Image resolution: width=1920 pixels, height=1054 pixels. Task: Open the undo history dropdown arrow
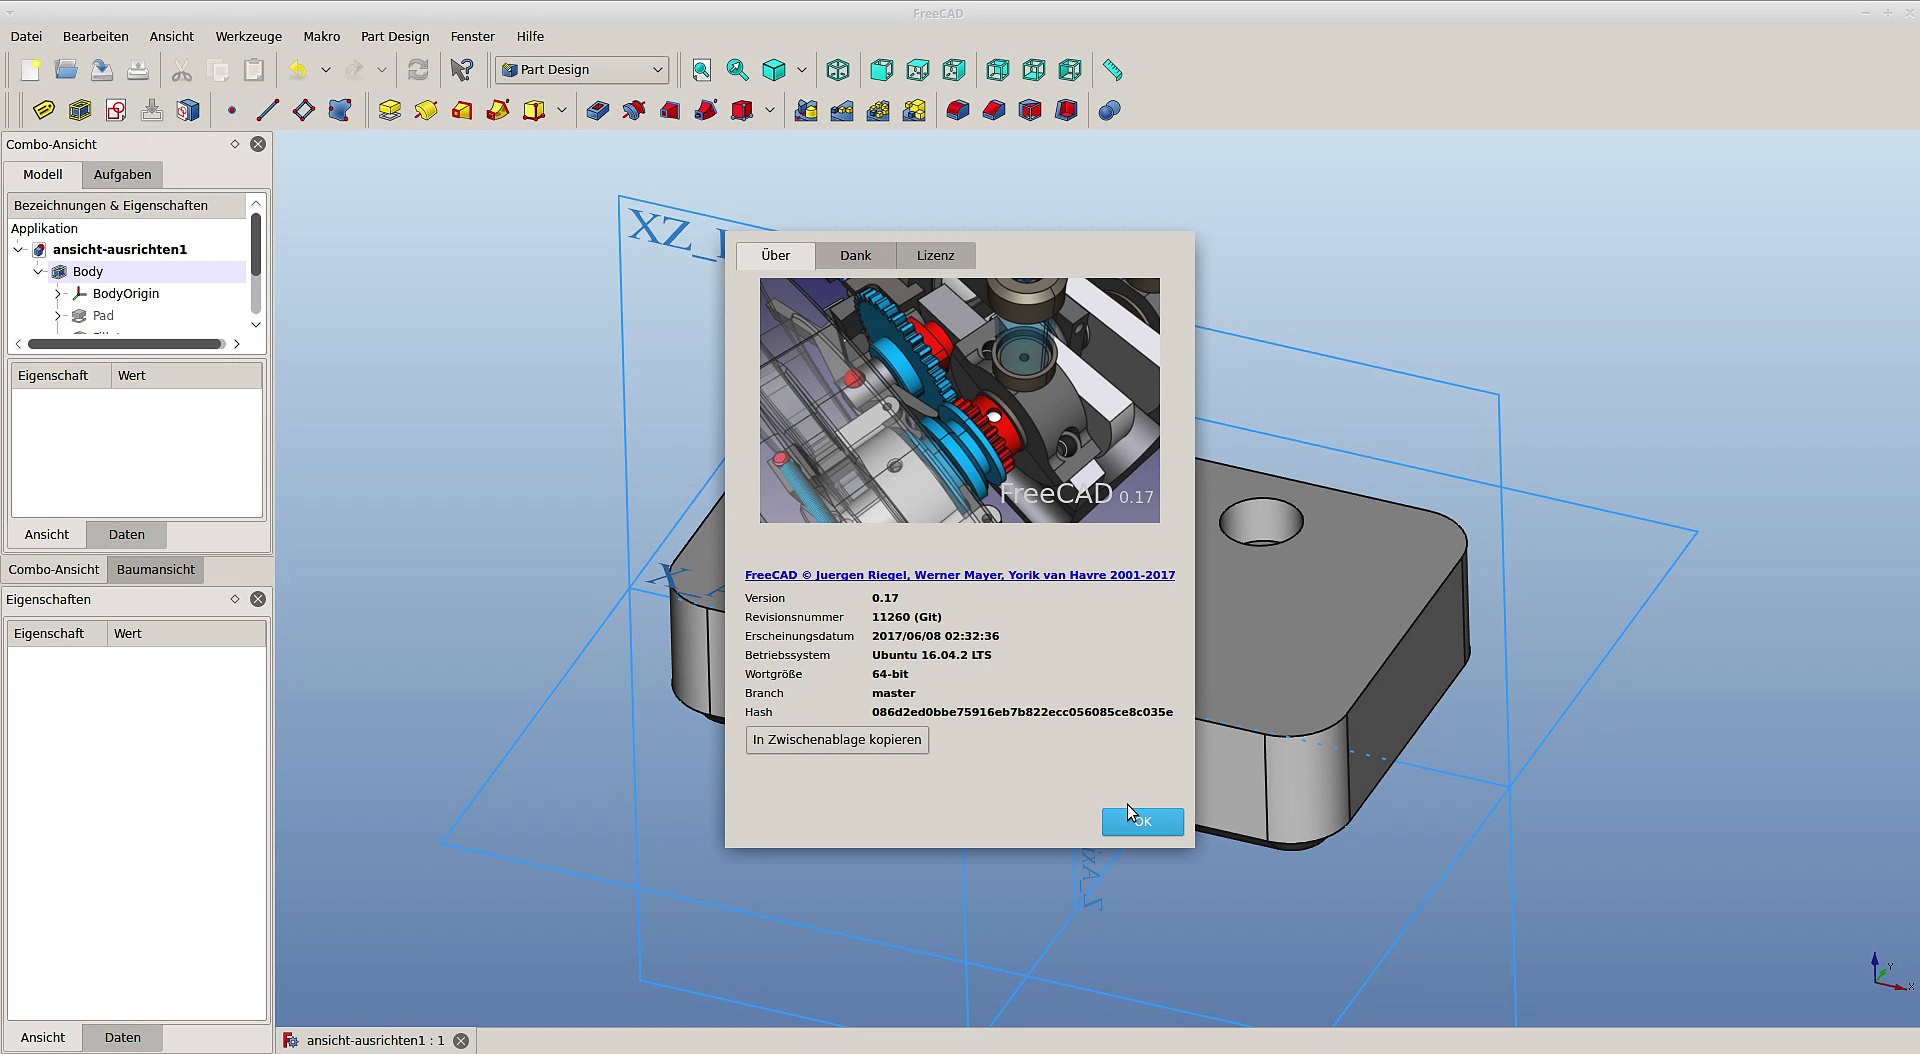326,70
